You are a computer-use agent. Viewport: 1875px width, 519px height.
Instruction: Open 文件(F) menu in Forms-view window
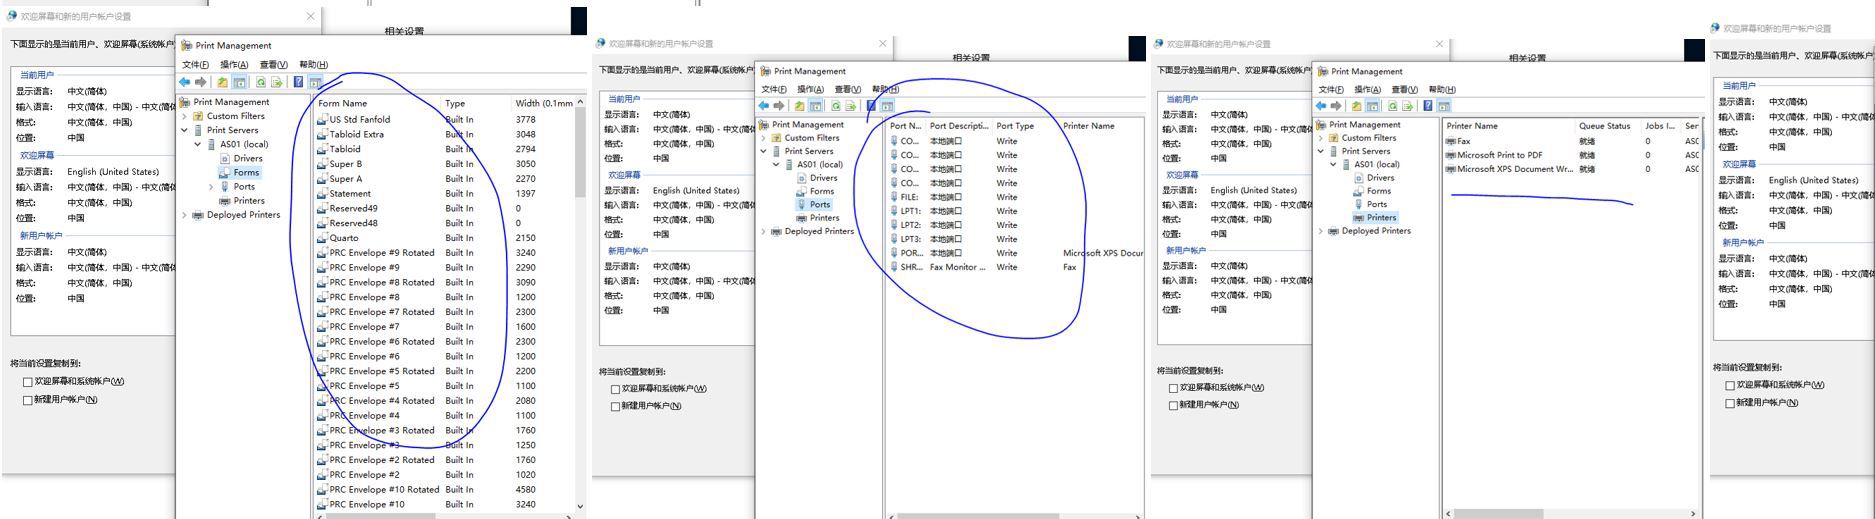195,64
